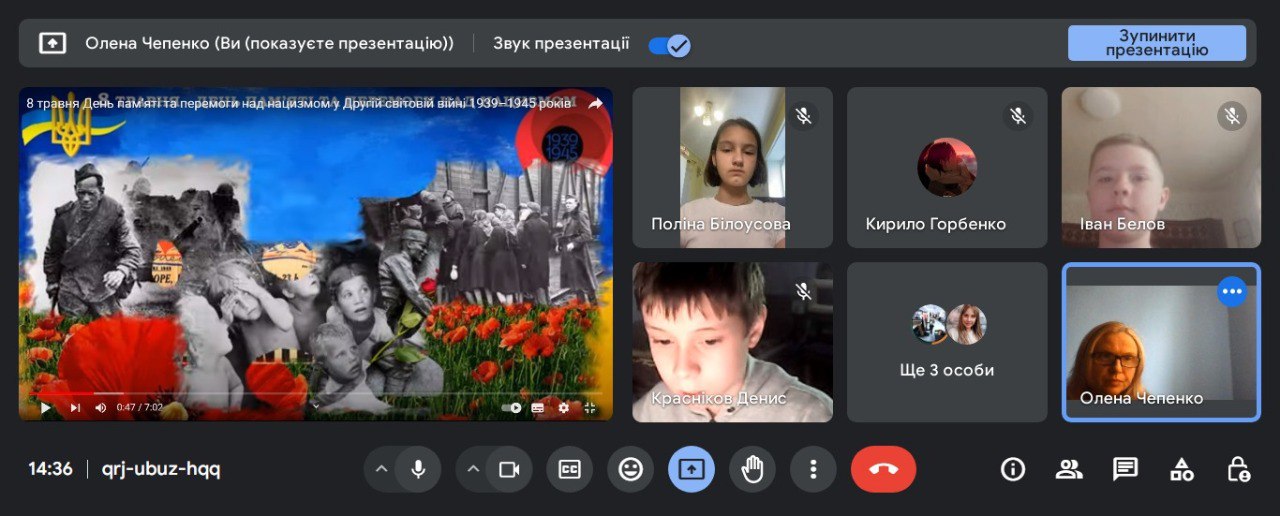The height and width of the screenshot is (516, 1280).
Task: Click the Зупинити презентацію button
Action: (1156, 44)
